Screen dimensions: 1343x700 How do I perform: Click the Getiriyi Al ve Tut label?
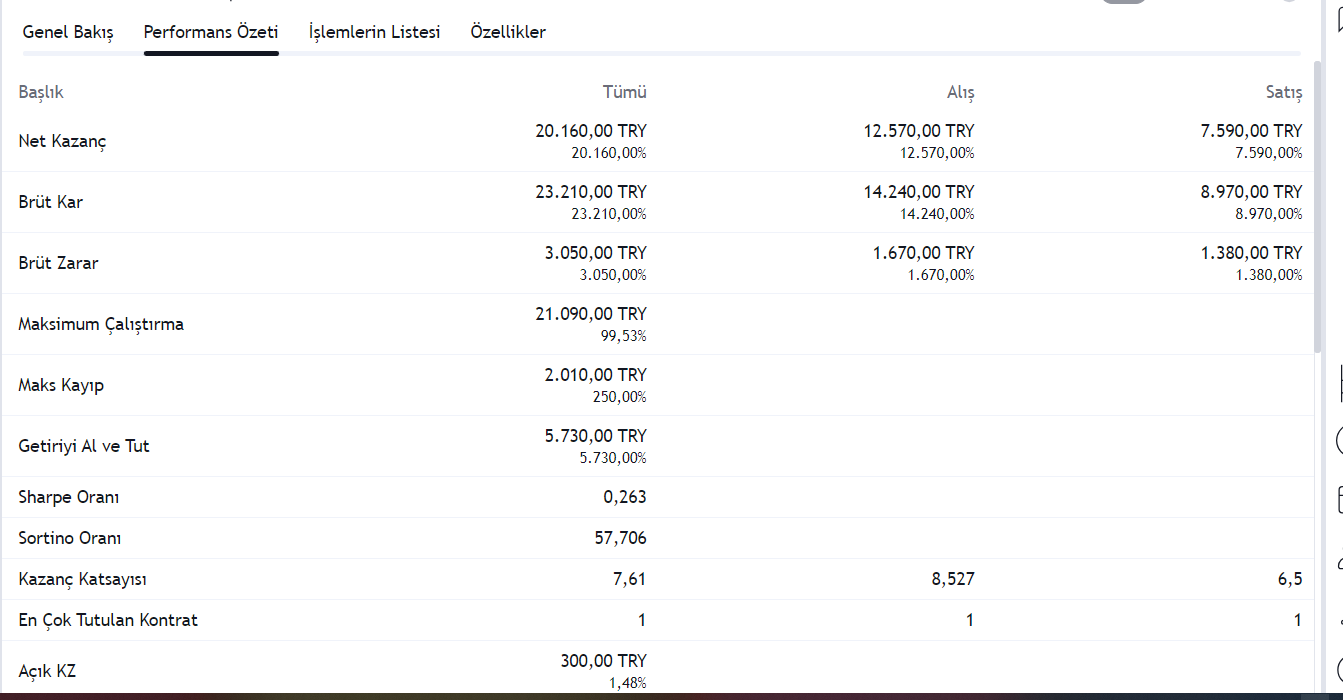click(x=84, y=446)
